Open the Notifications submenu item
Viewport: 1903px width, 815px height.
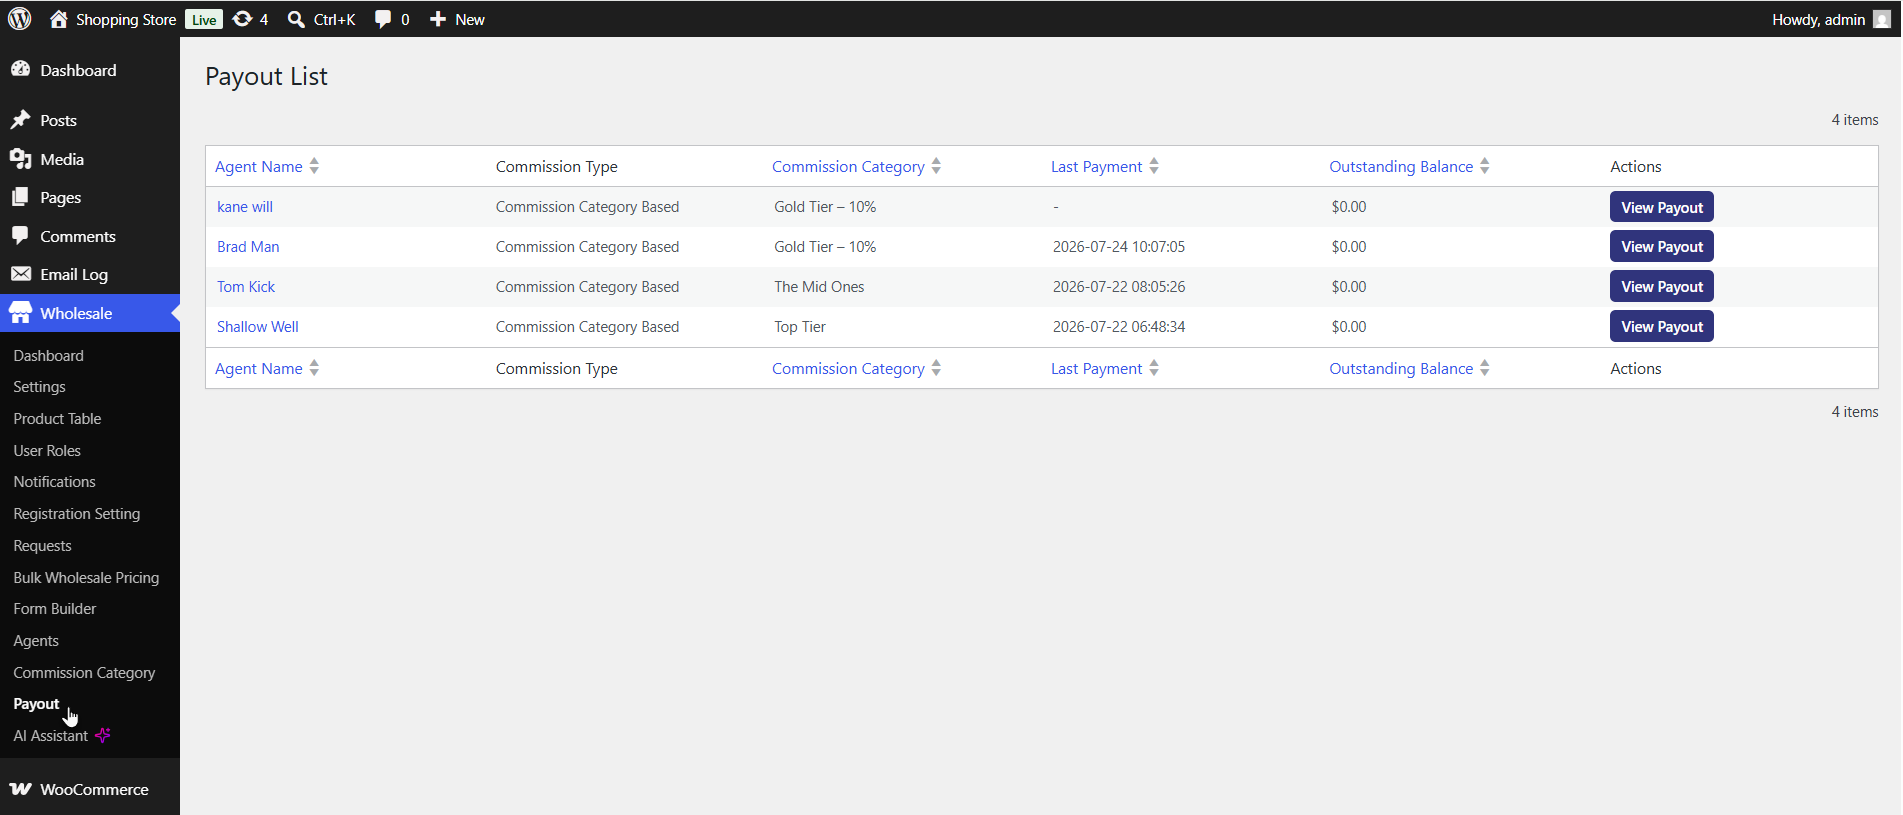(54, 482)
